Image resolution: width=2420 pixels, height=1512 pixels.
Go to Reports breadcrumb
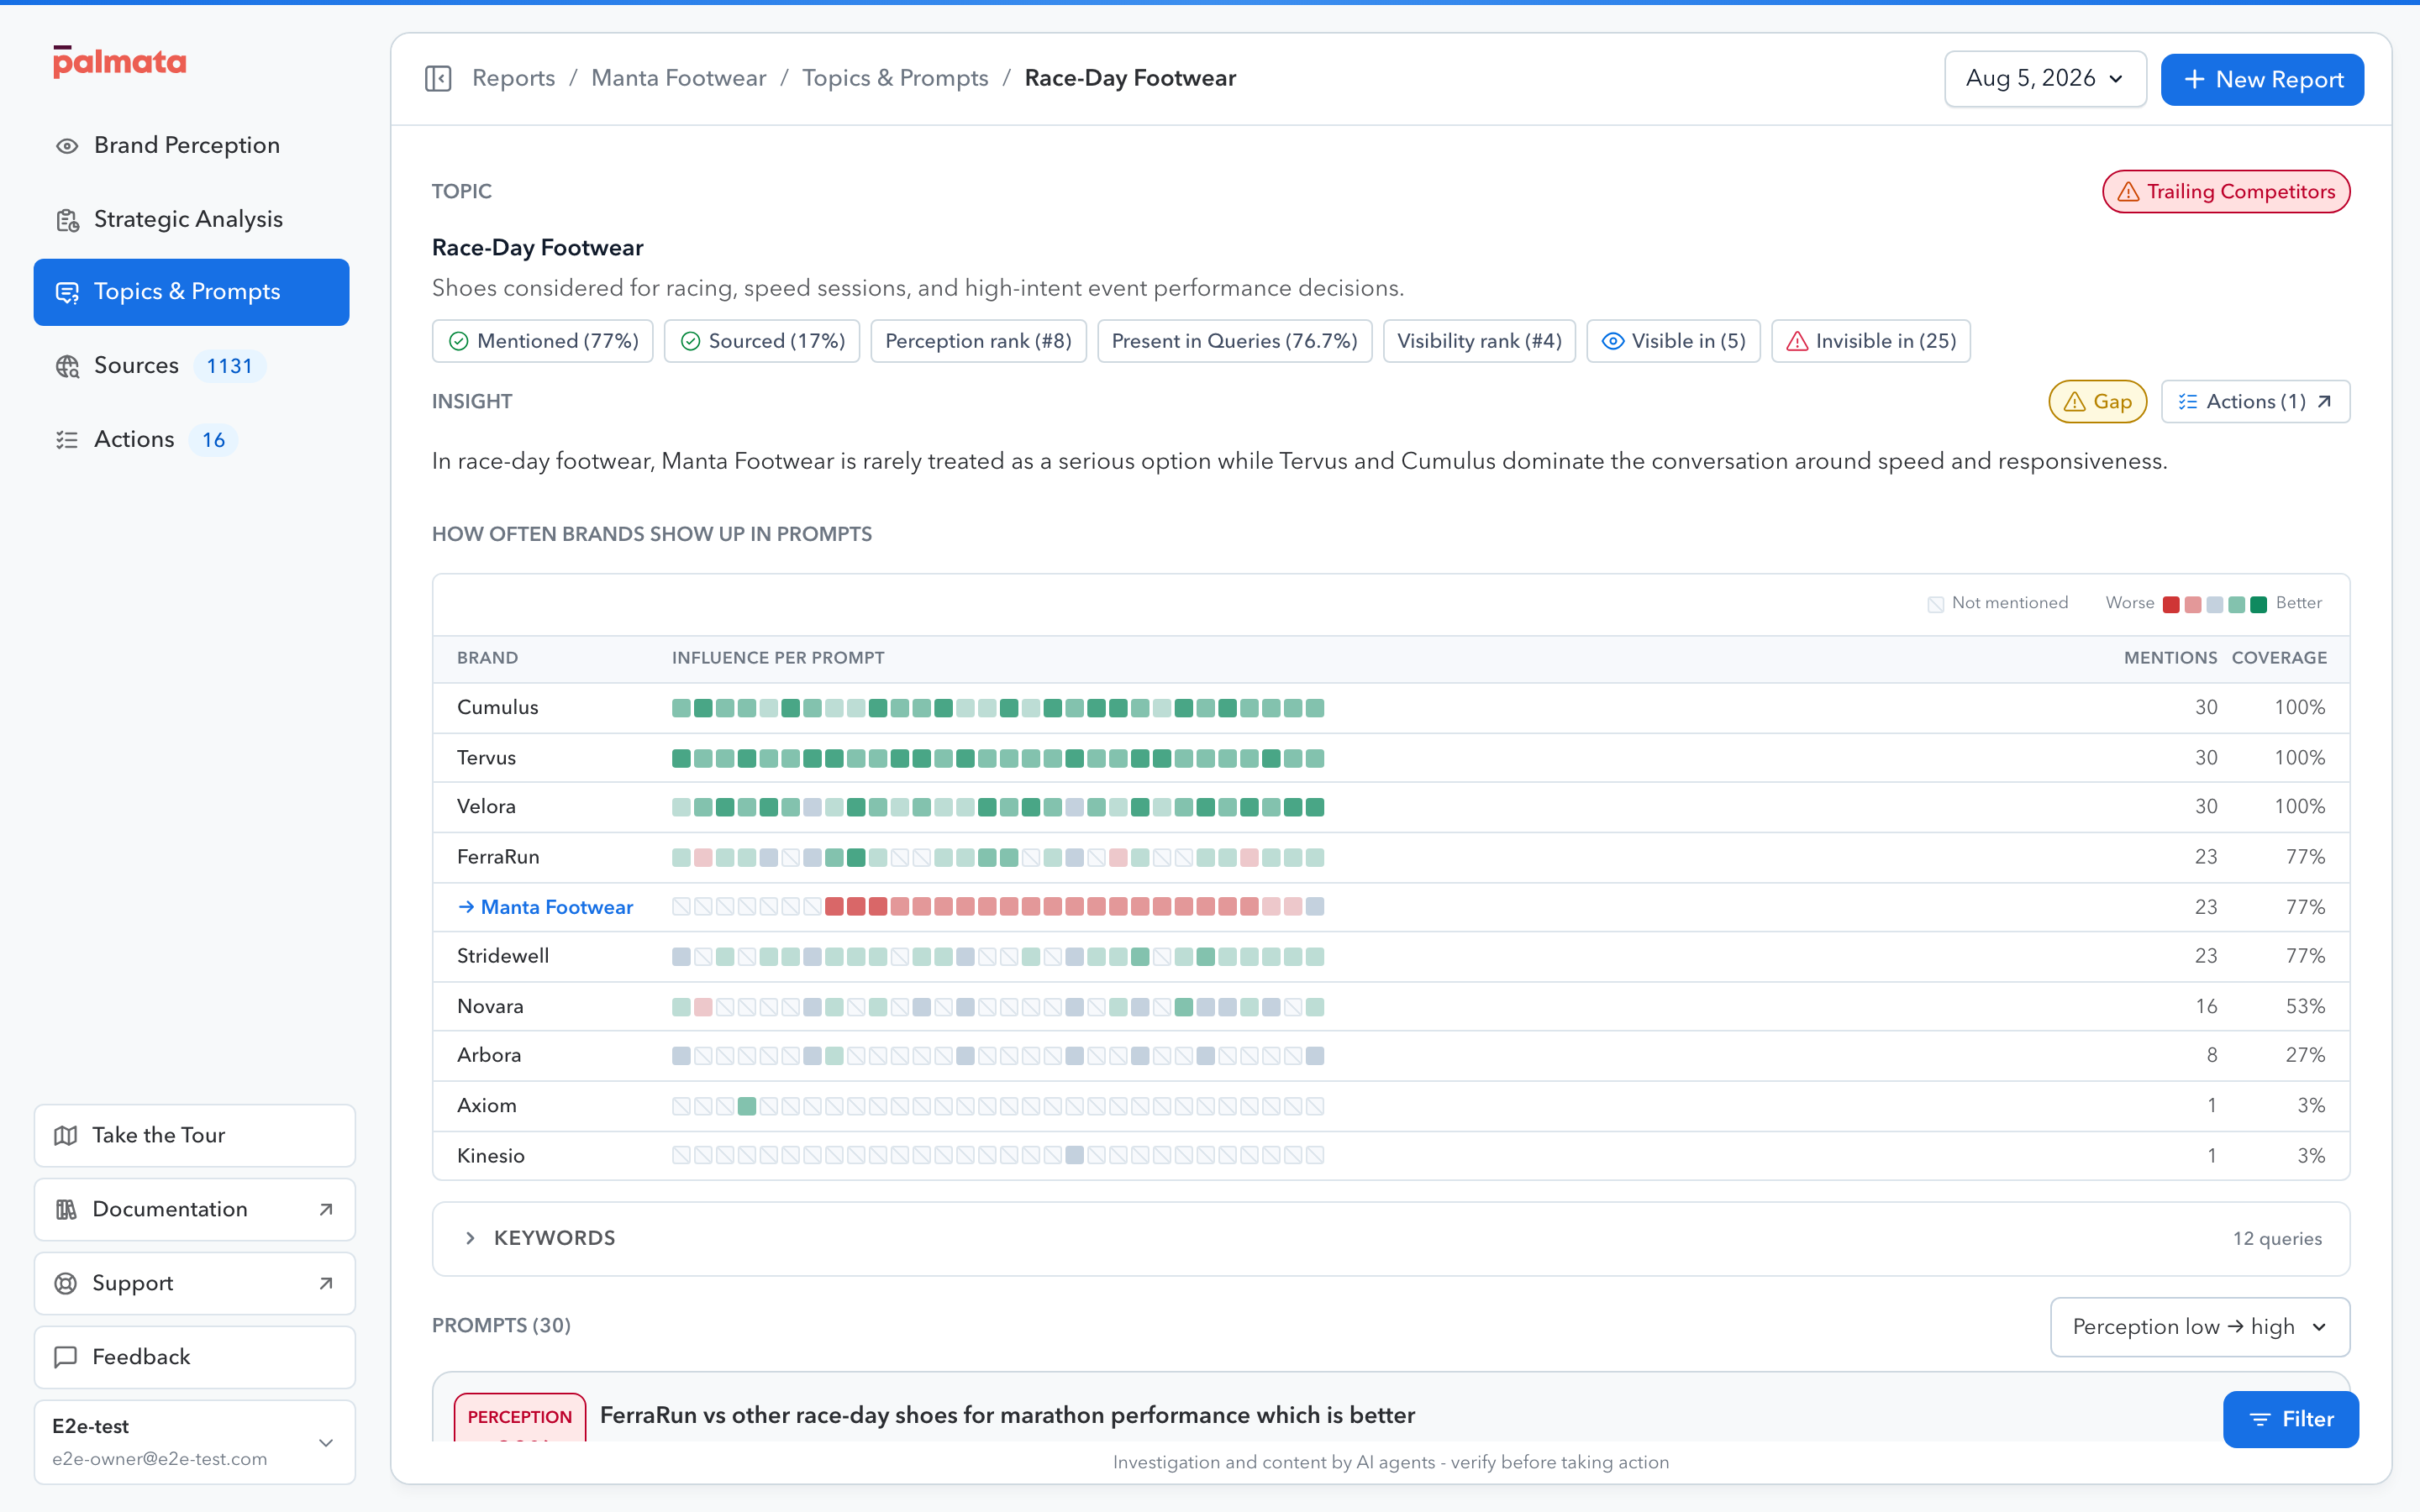[x=513, y=78]
